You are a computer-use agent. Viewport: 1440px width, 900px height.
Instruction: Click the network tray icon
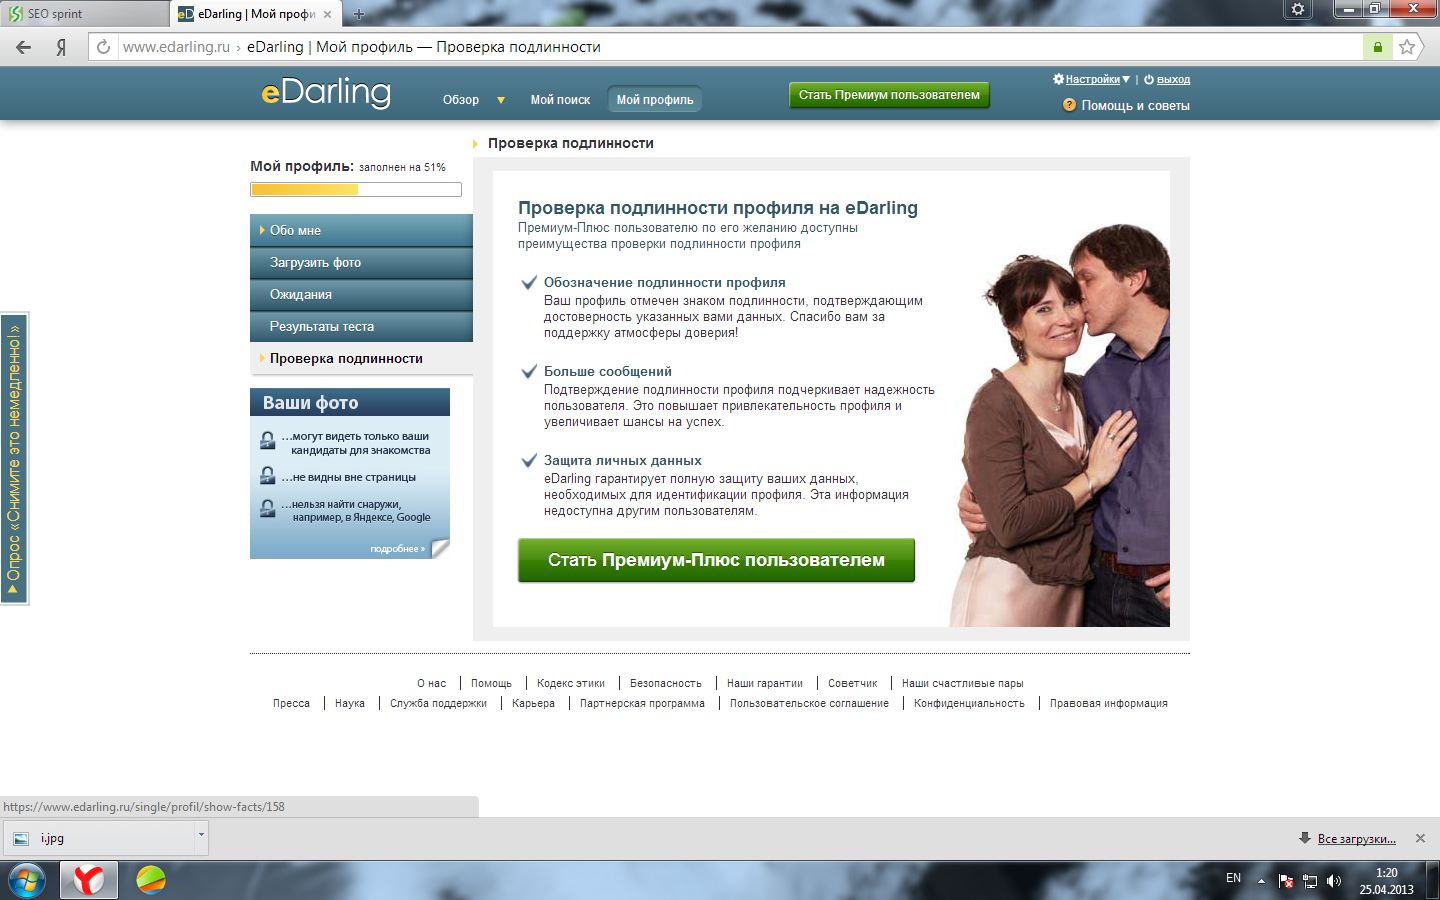click(x=1309, y=881)
